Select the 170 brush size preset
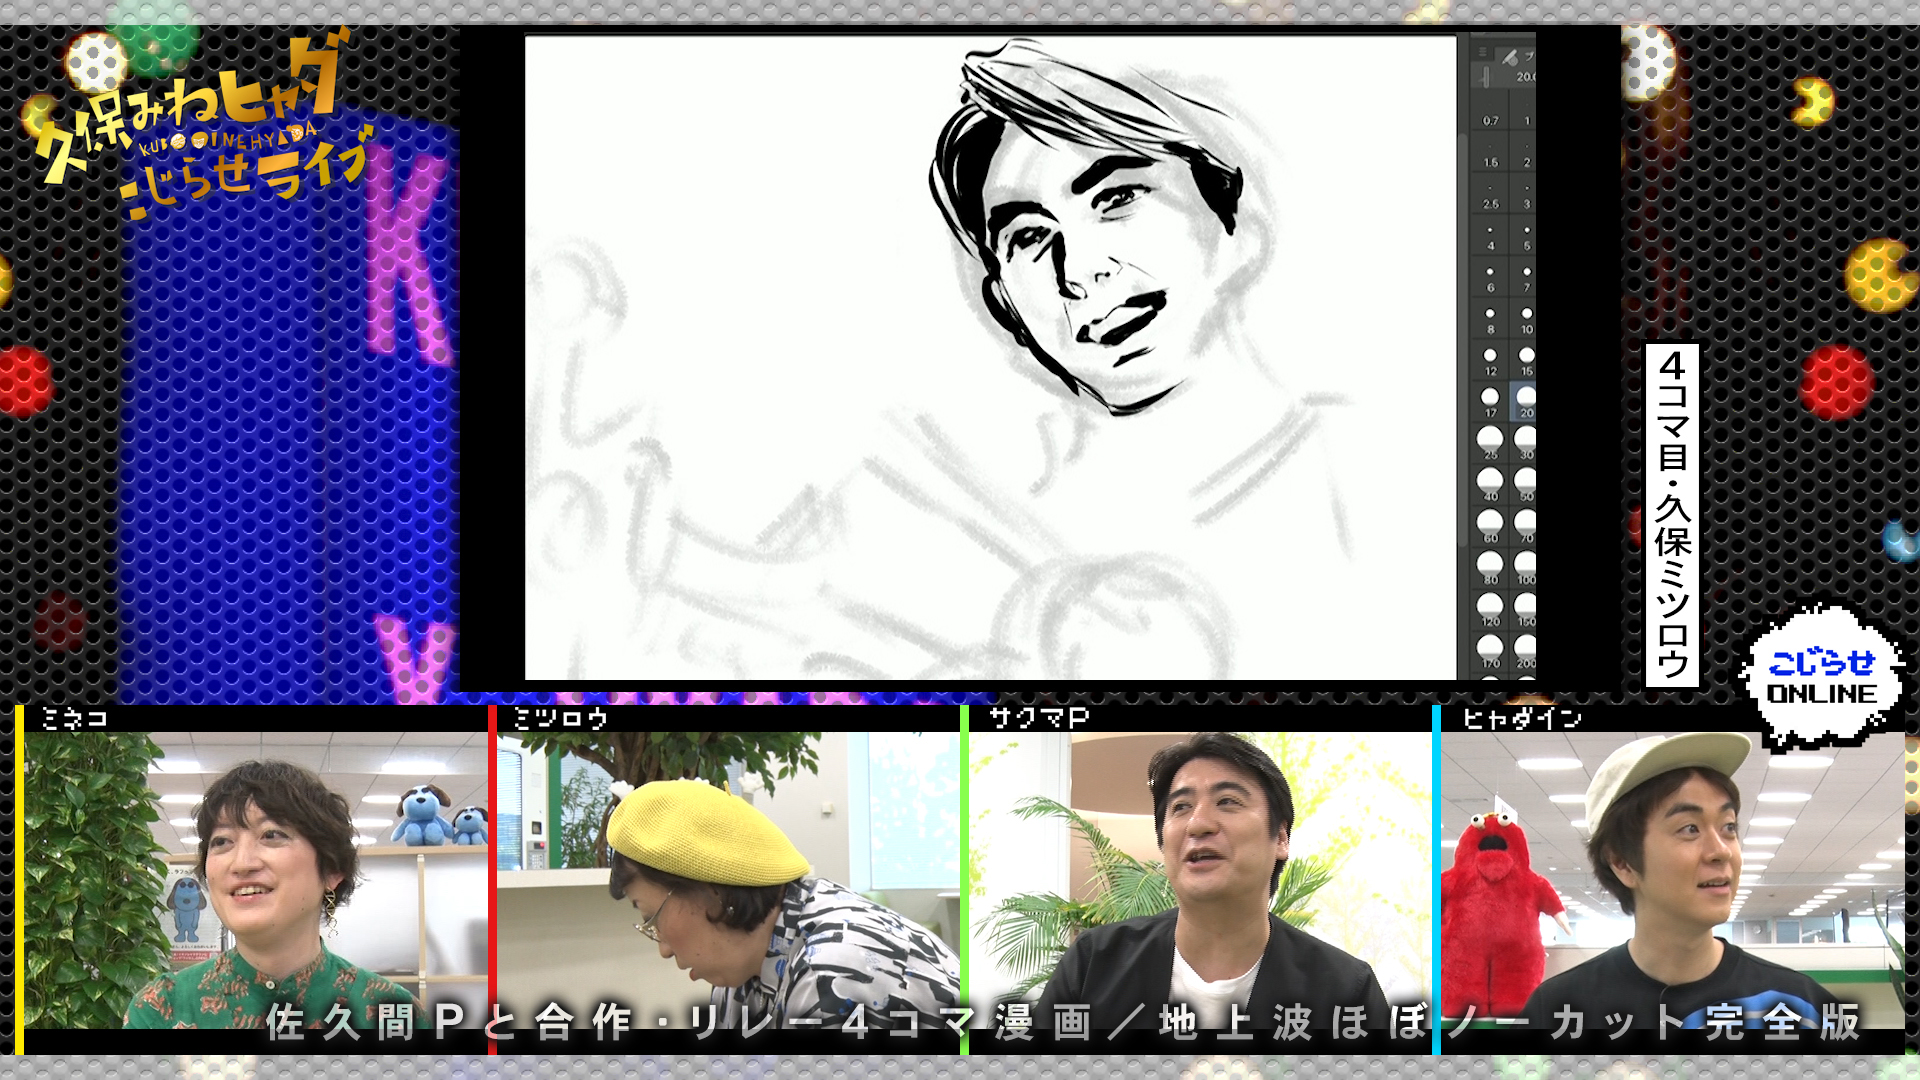Screen dimensions: 1920x1080 [1490, 650]
